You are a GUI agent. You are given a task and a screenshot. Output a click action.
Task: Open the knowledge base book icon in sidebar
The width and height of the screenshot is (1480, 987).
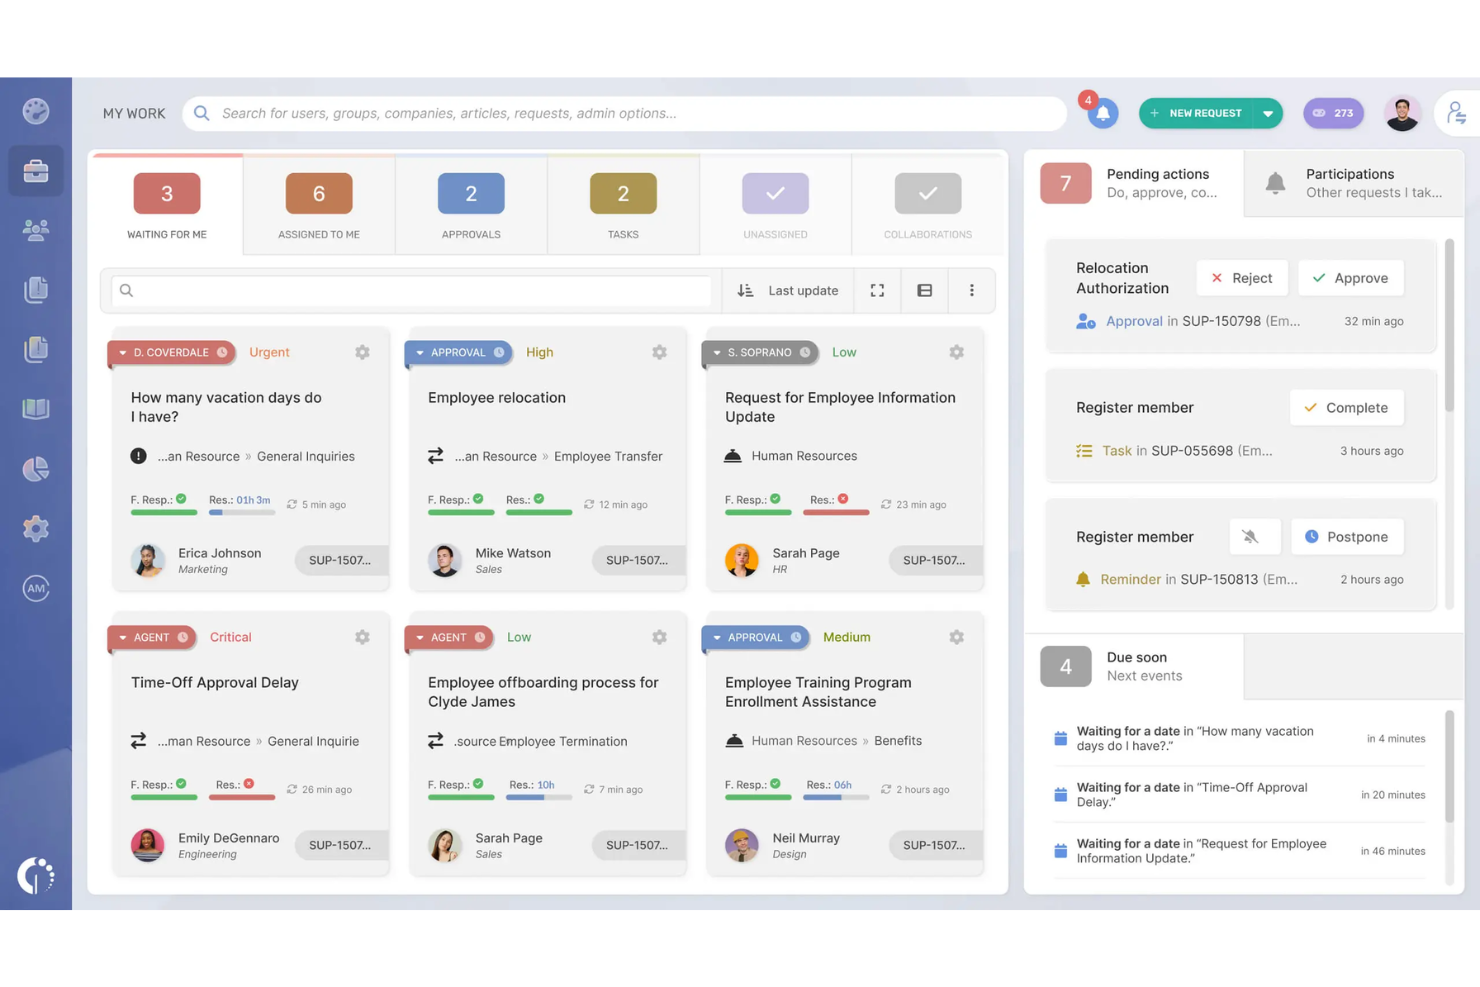pyautogui.click(x=36, y=408)
